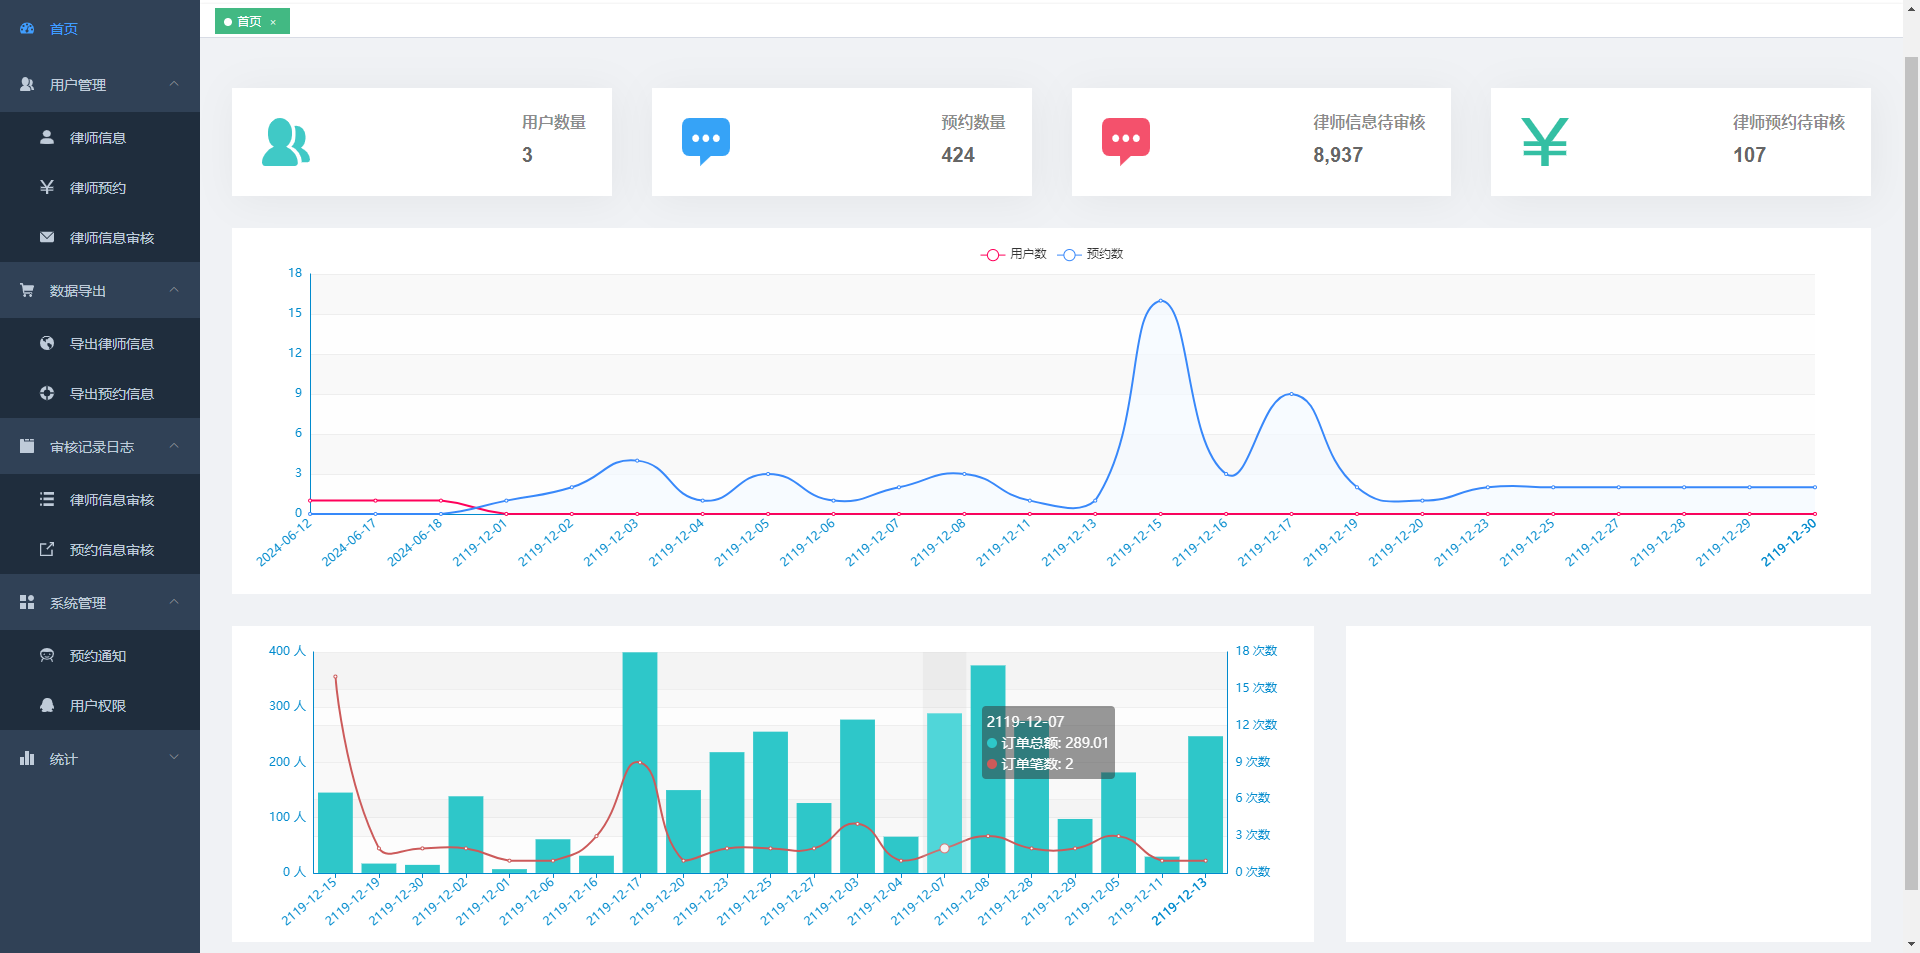Click the 2119-12-15 peak point on line chart
This screenshot has width=1920, height=953.
(x=1160, y=300)
